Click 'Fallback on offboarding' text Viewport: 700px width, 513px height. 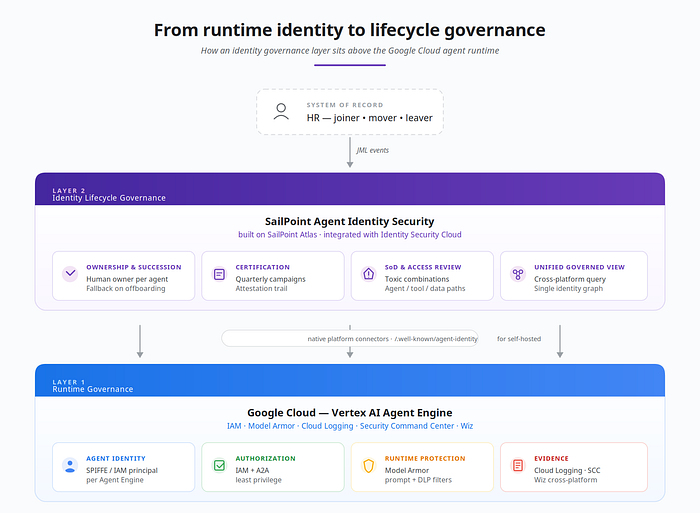coord(126,288)
